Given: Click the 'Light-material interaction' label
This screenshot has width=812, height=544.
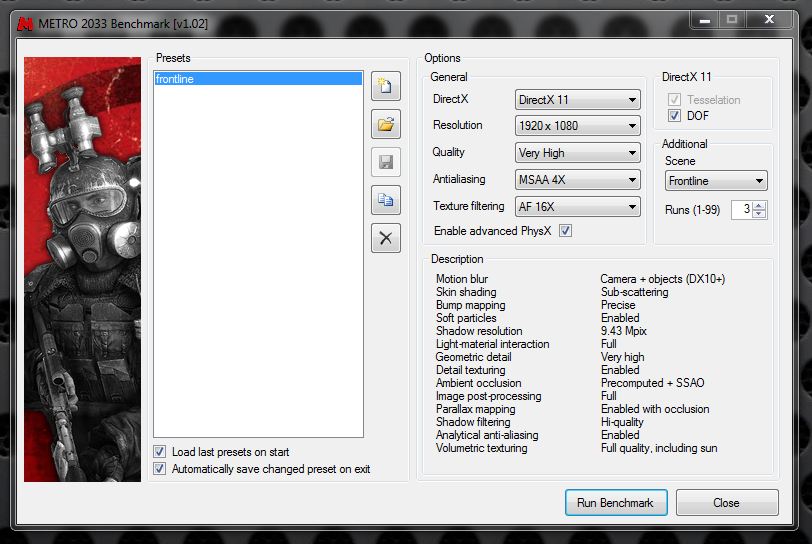Looking at the screenshot, I should coord(492,344).
